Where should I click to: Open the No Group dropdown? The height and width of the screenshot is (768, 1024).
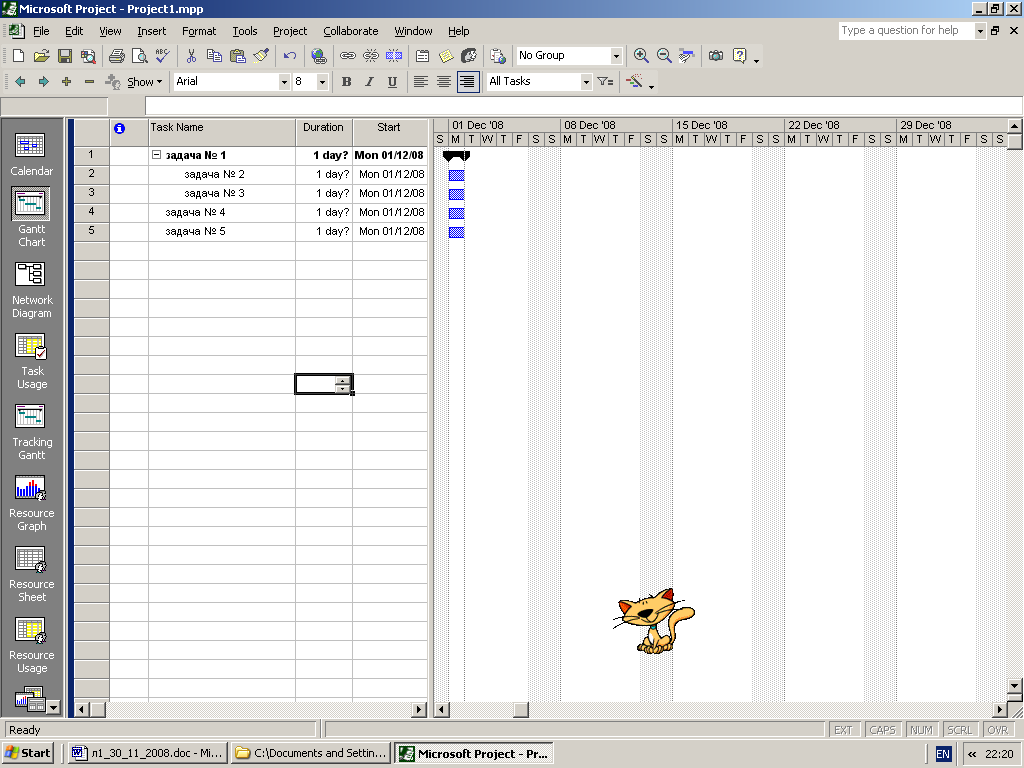[616, 56]
